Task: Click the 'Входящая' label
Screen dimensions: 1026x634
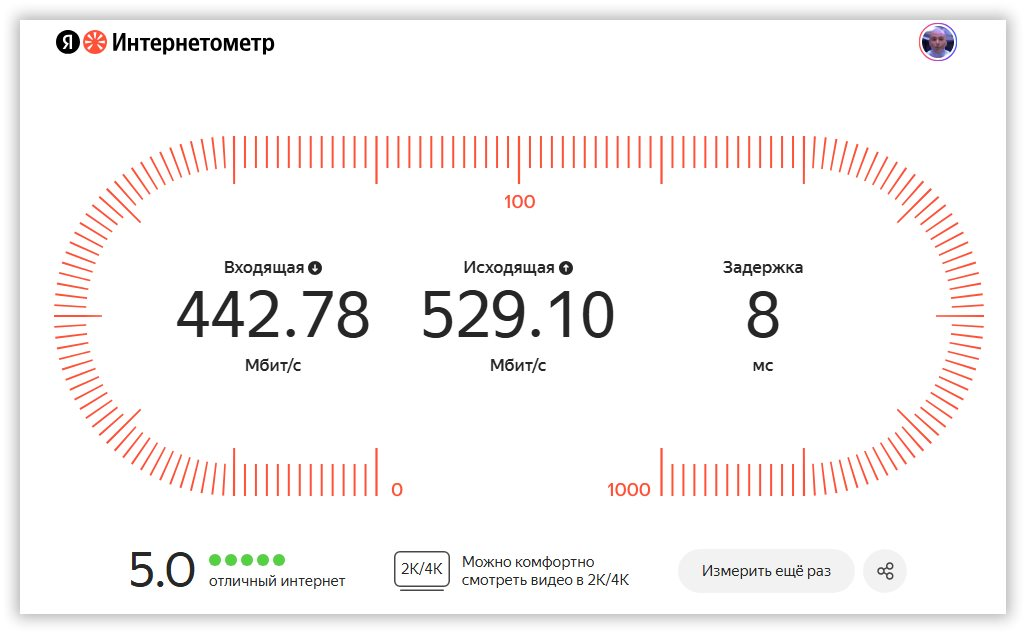Action: [x=264, y=268]
